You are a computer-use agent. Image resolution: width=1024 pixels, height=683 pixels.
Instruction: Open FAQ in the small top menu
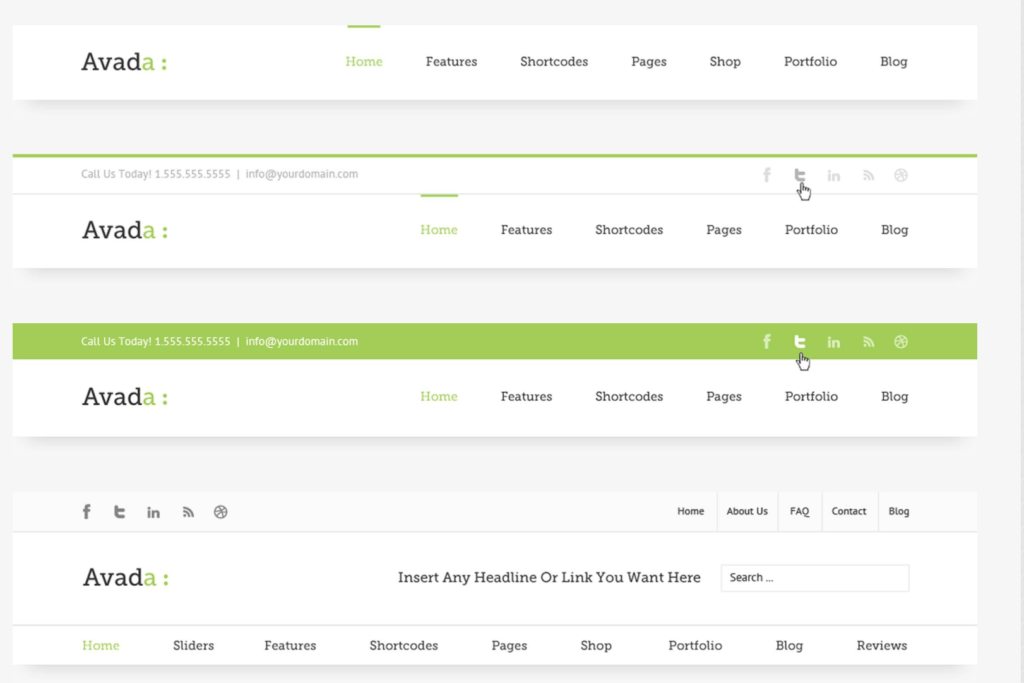coord(799,511)
